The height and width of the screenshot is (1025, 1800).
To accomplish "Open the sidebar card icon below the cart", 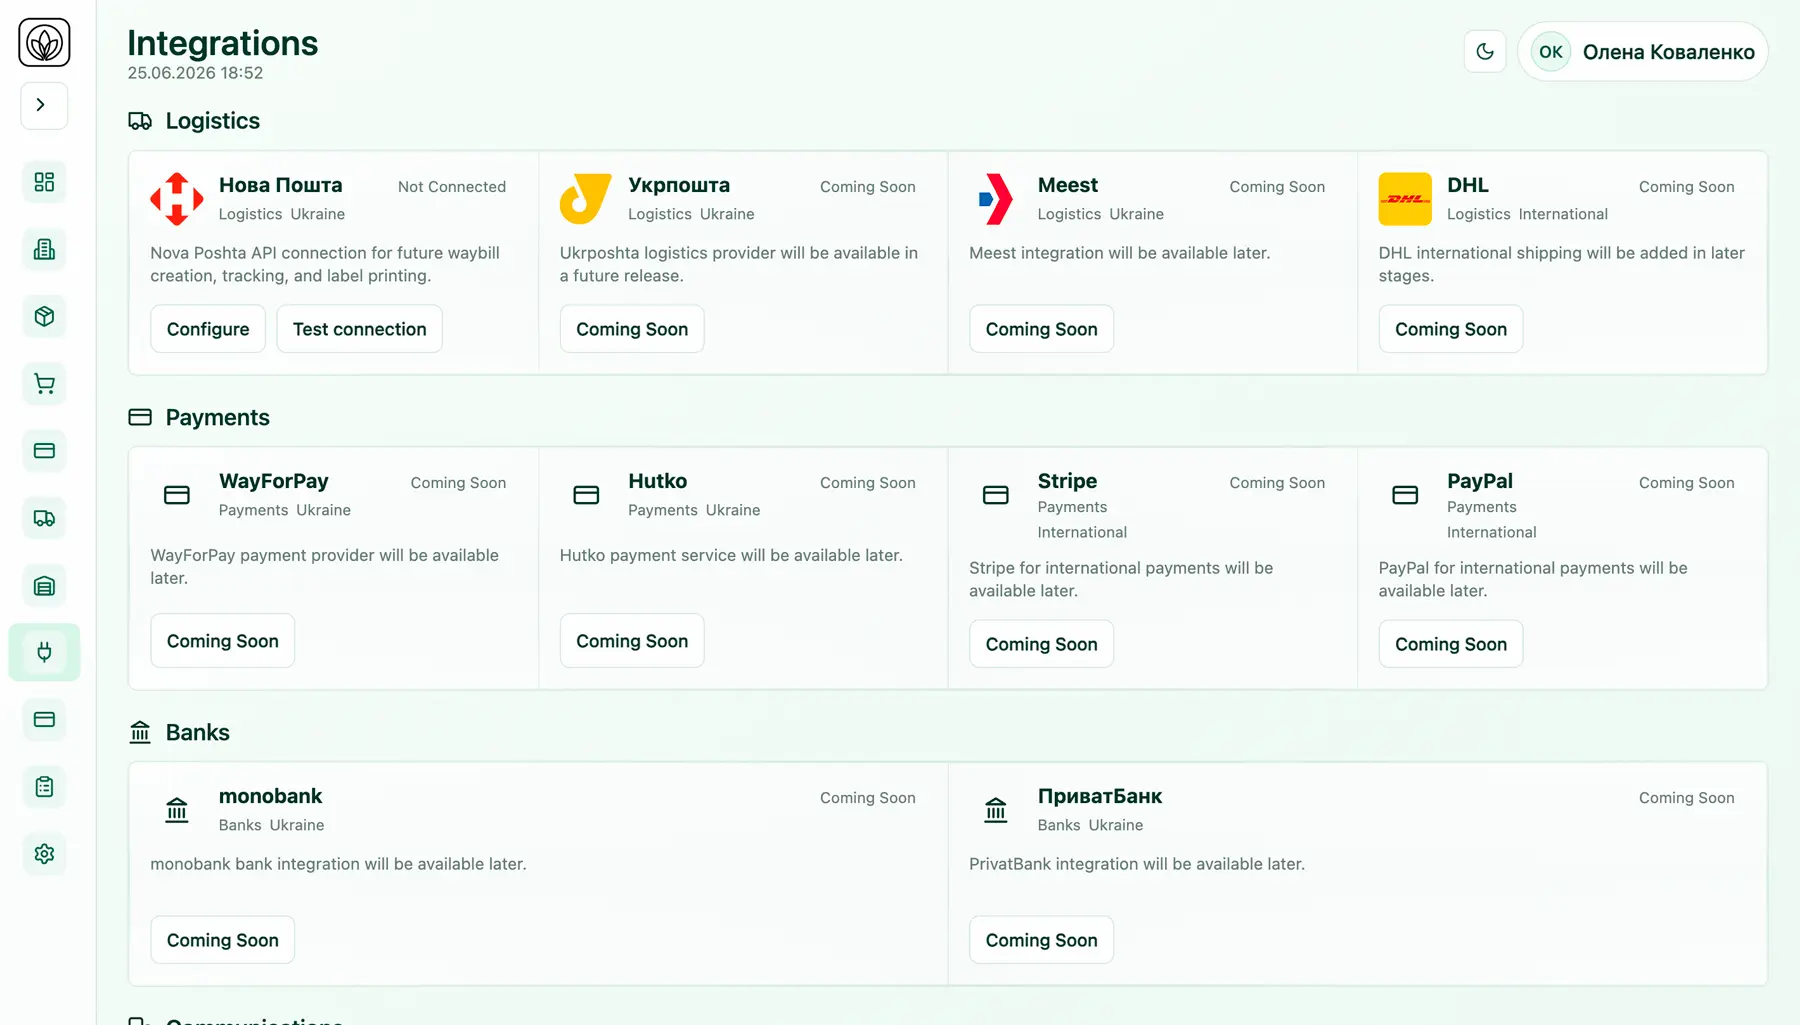I will click(x=44, y=451).
